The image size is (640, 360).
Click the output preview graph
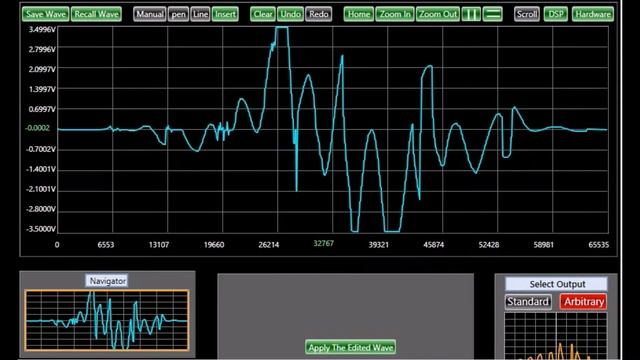pyautogui.click(x=556, y=336)
